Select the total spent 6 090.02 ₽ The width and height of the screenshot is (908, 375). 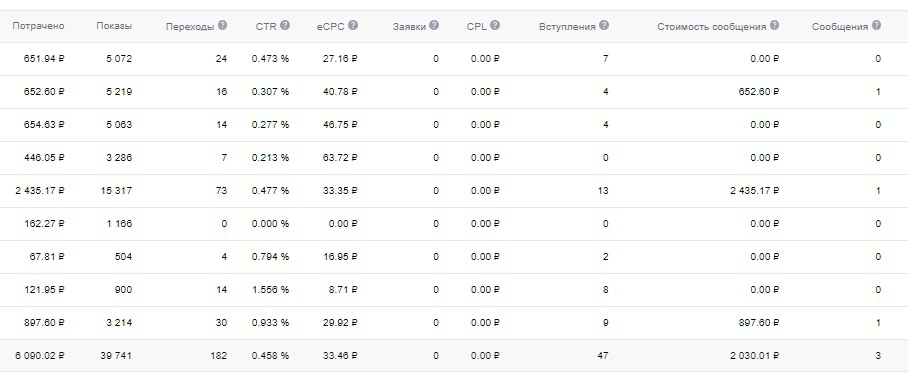[x=40, y=355]
